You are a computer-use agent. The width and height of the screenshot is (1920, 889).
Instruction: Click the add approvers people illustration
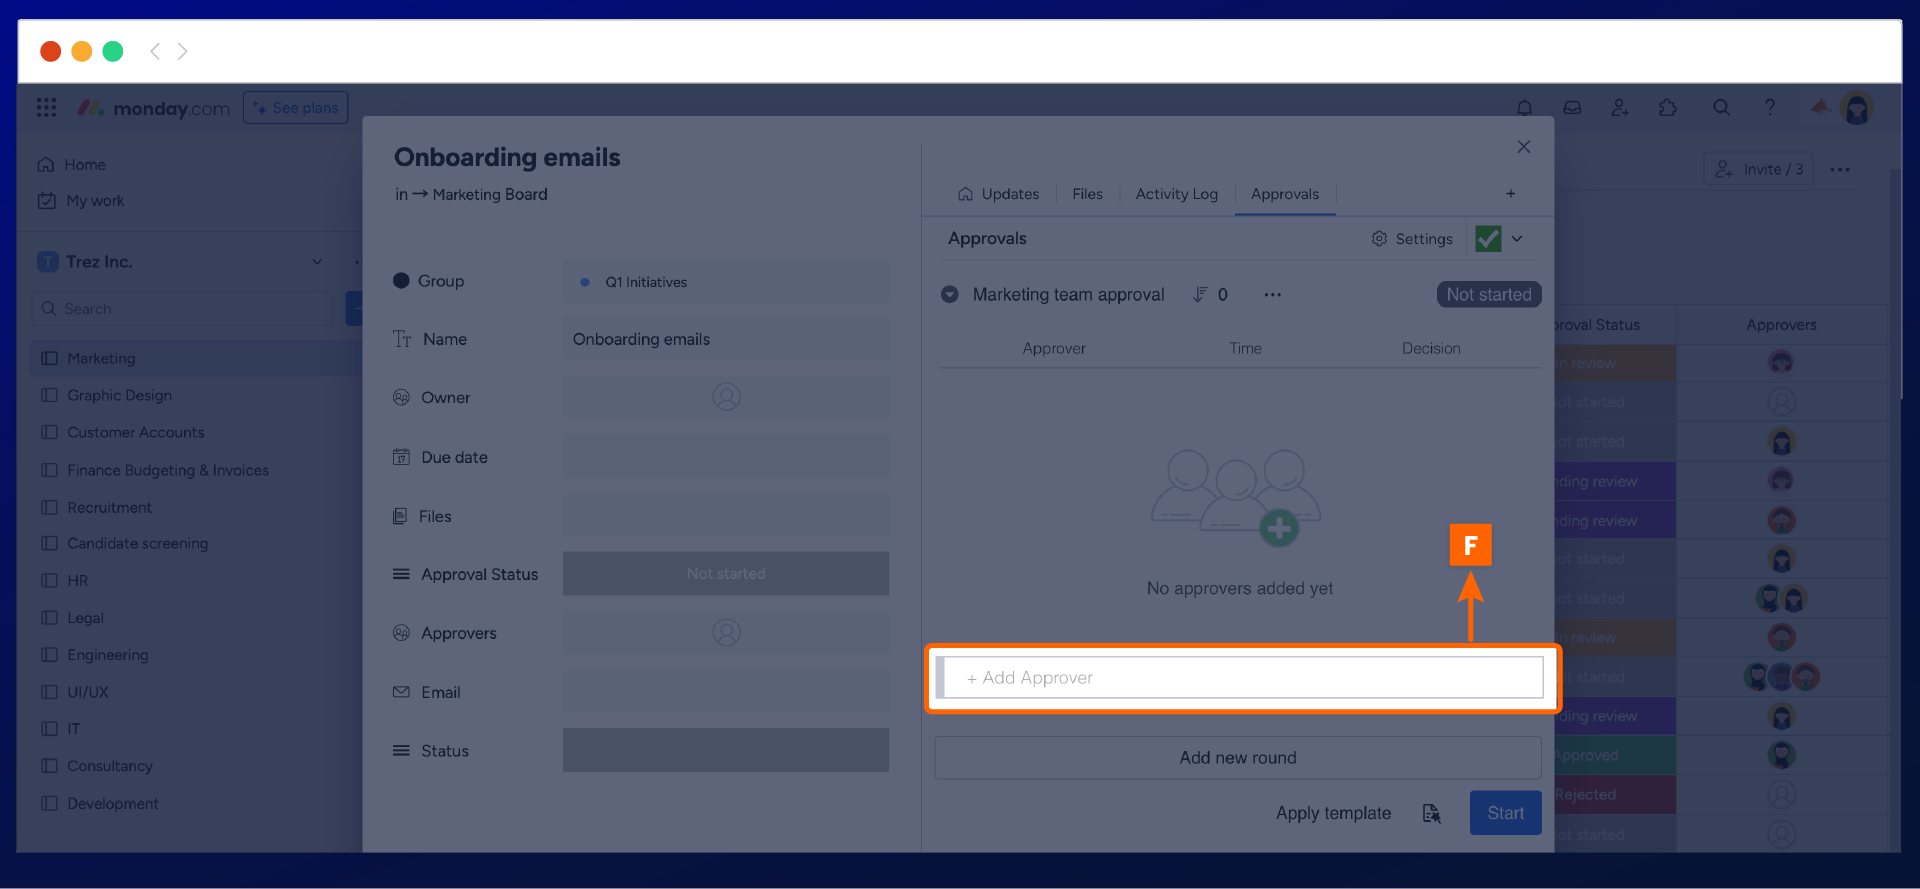coord(1237,498)
